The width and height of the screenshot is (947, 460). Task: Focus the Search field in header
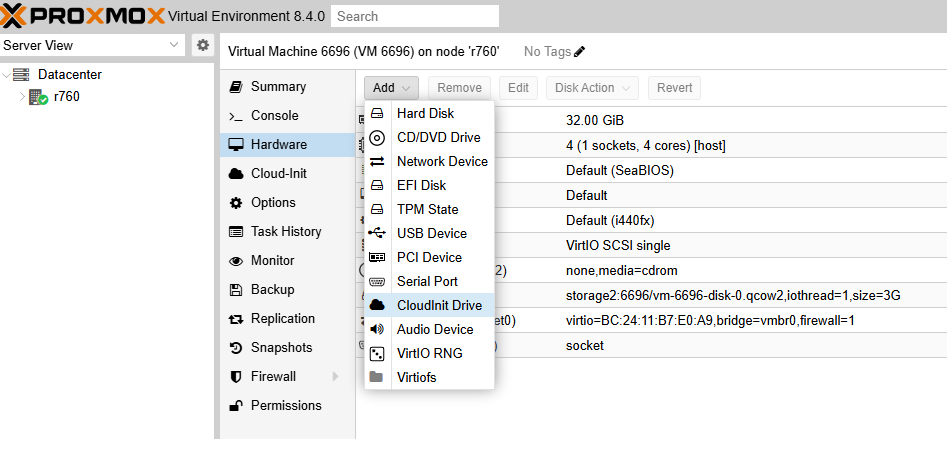pos(415,16)
